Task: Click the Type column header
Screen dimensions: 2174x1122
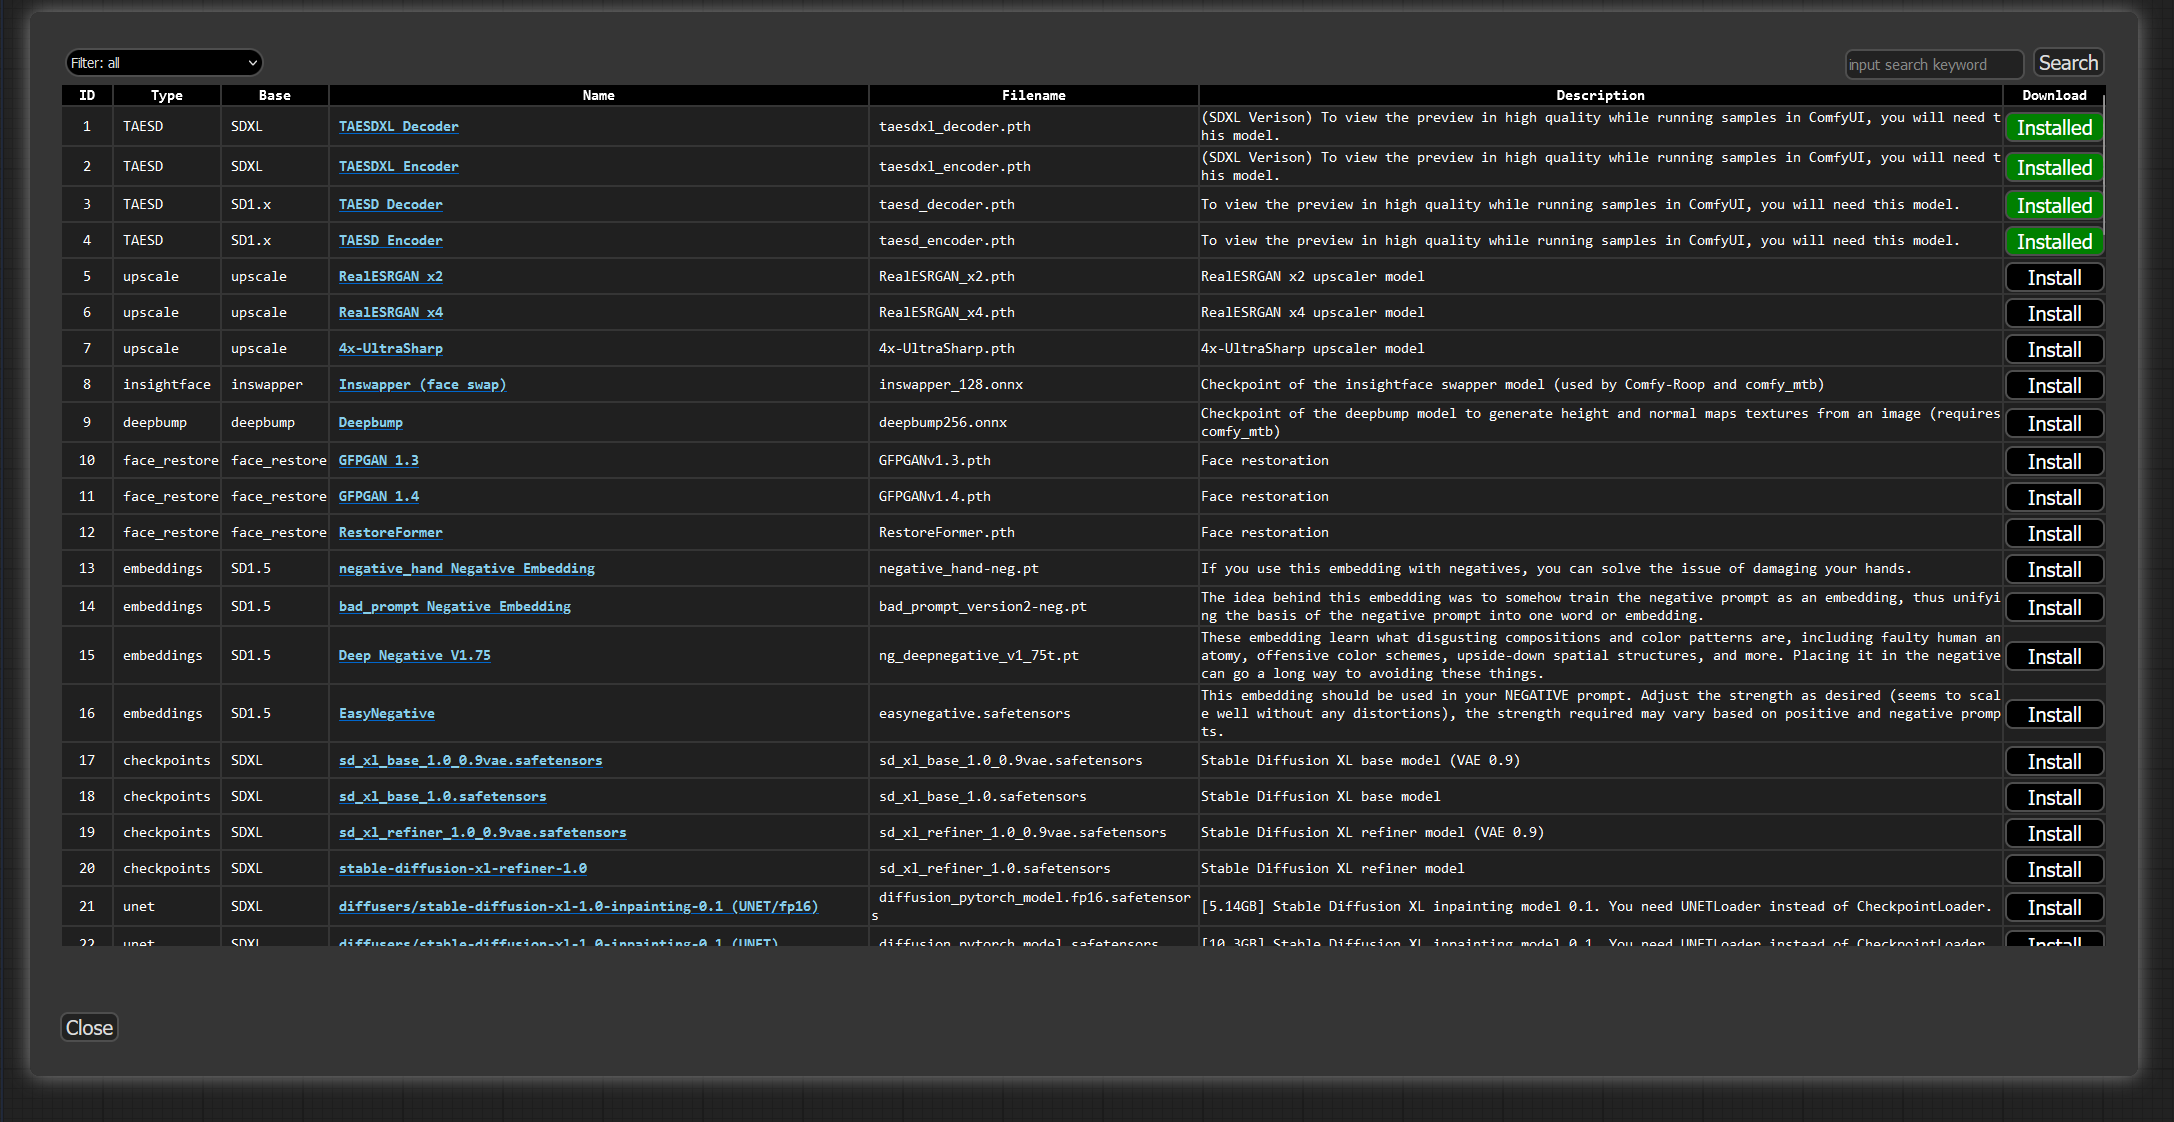Action: coord(167,95)
